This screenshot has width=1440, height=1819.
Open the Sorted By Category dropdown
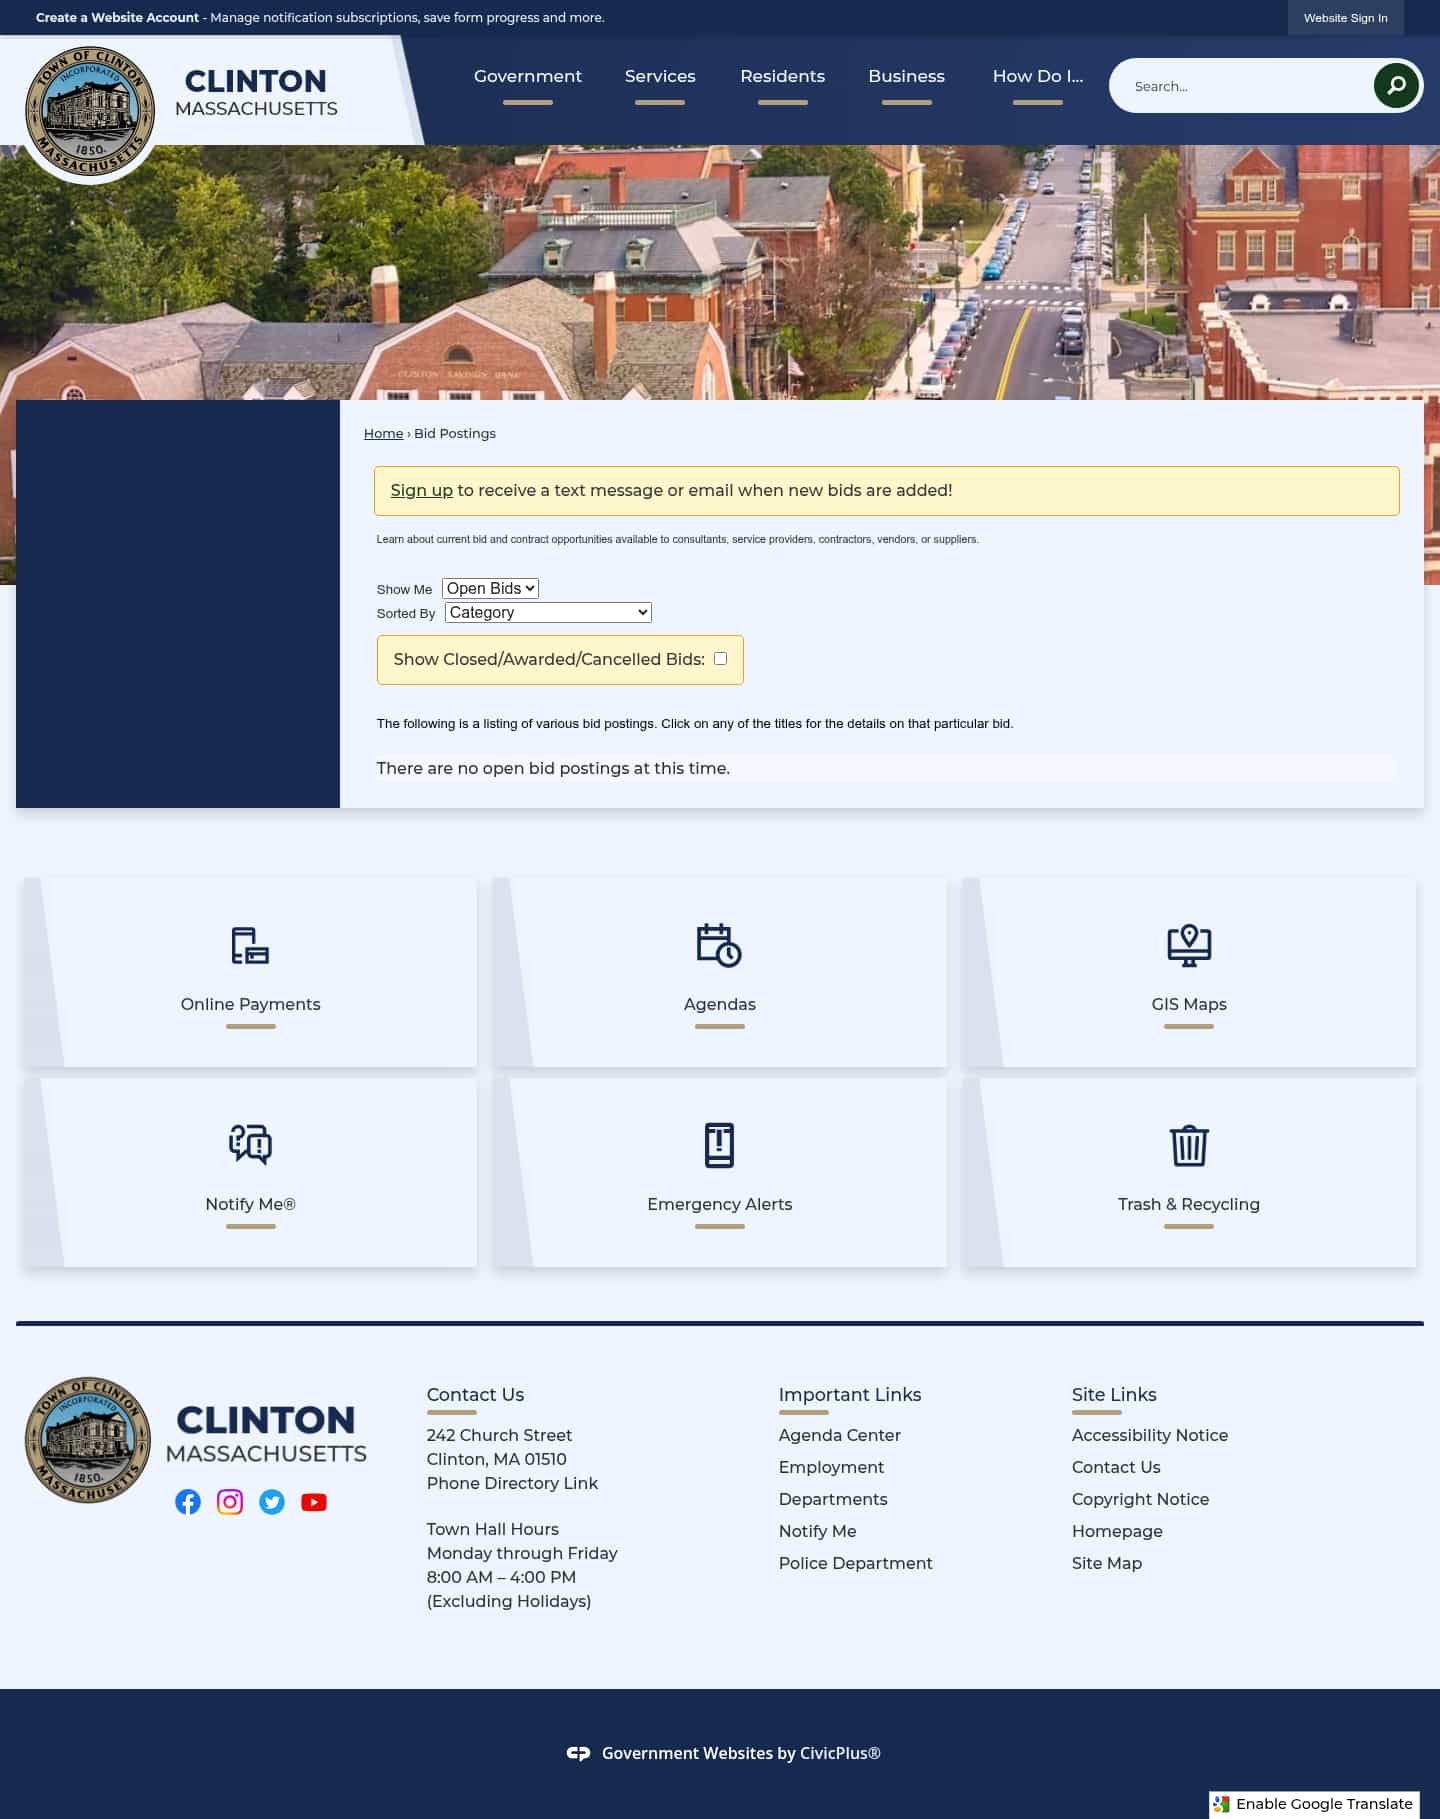548,612
